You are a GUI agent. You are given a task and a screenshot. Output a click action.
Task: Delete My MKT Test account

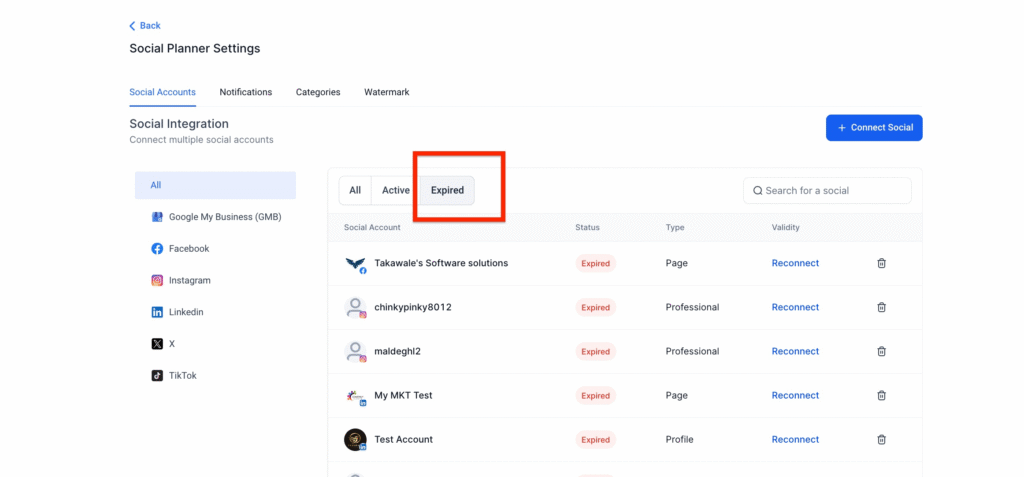coord(881,395)
